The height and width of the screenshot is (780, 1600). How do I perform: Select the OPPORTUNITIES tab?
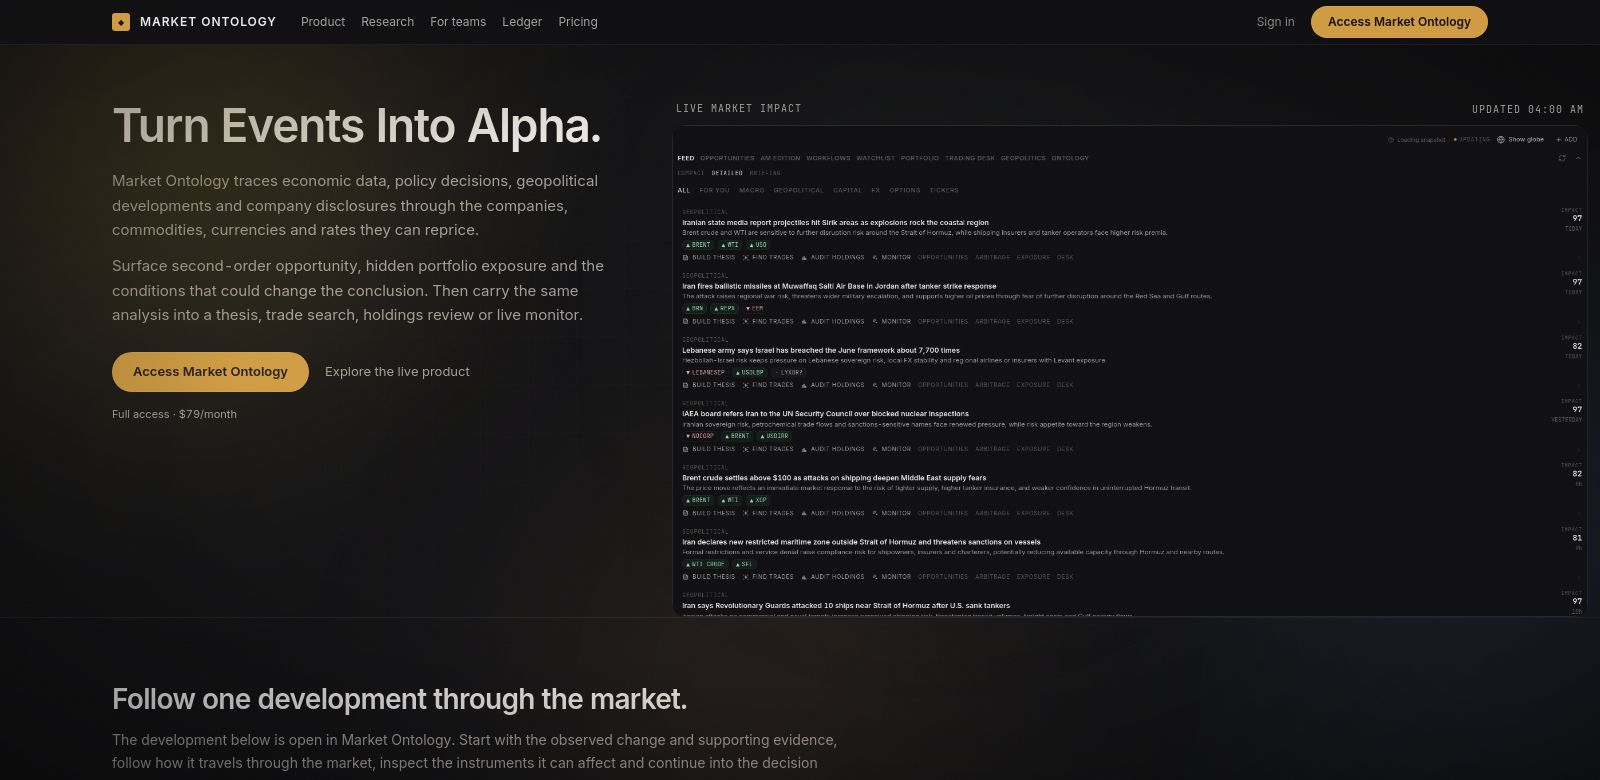click(727, 158)
